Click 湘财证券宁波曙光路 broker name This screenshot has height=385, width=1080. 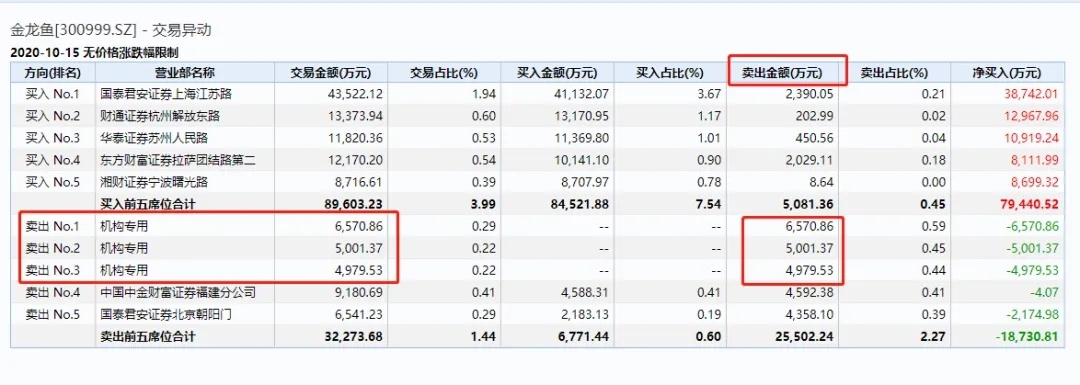coord(155,182)
